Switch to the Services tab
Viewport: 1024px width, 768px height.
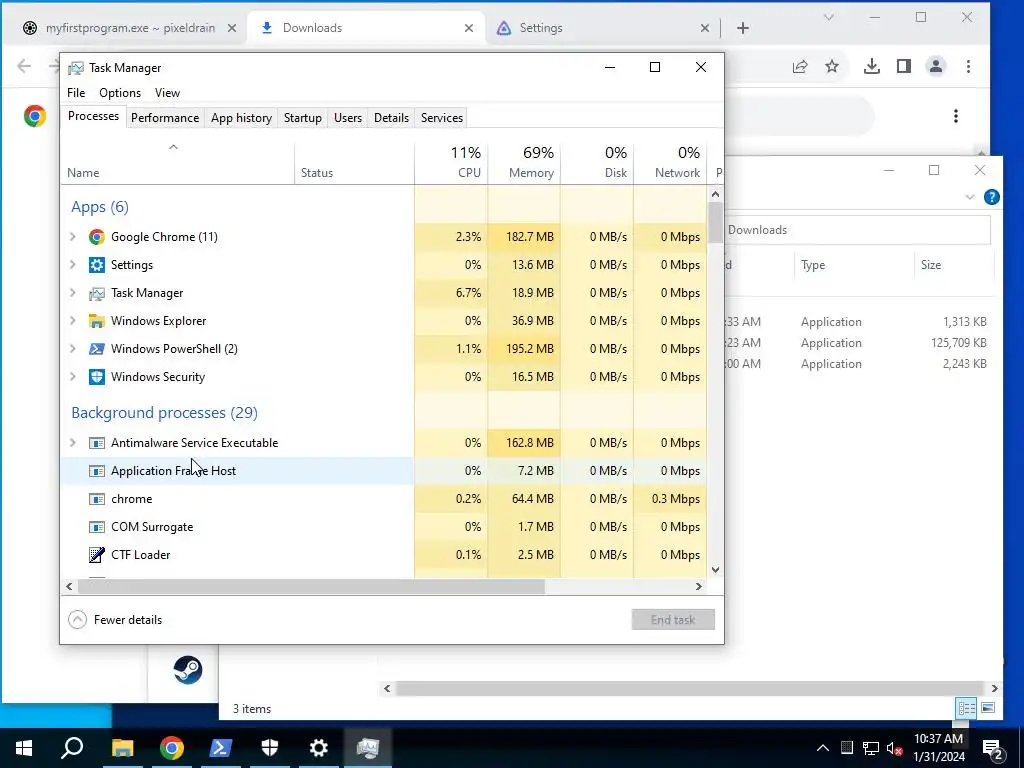pyautogui.click(x=442, y=118)
